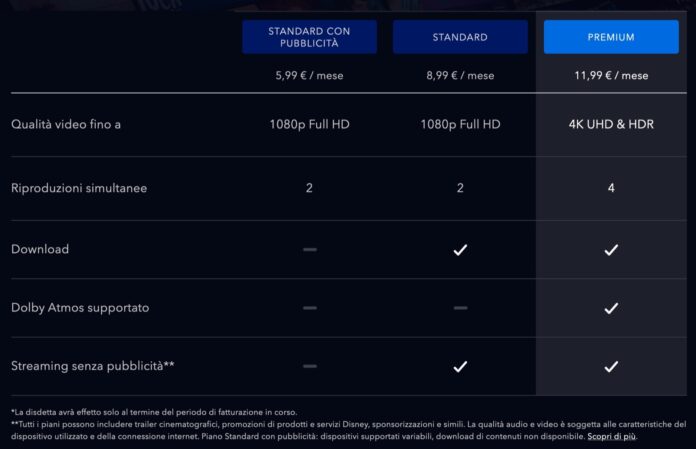
Task: Click the 8,99 € / mese Standard price
Action: click(460, 75)
